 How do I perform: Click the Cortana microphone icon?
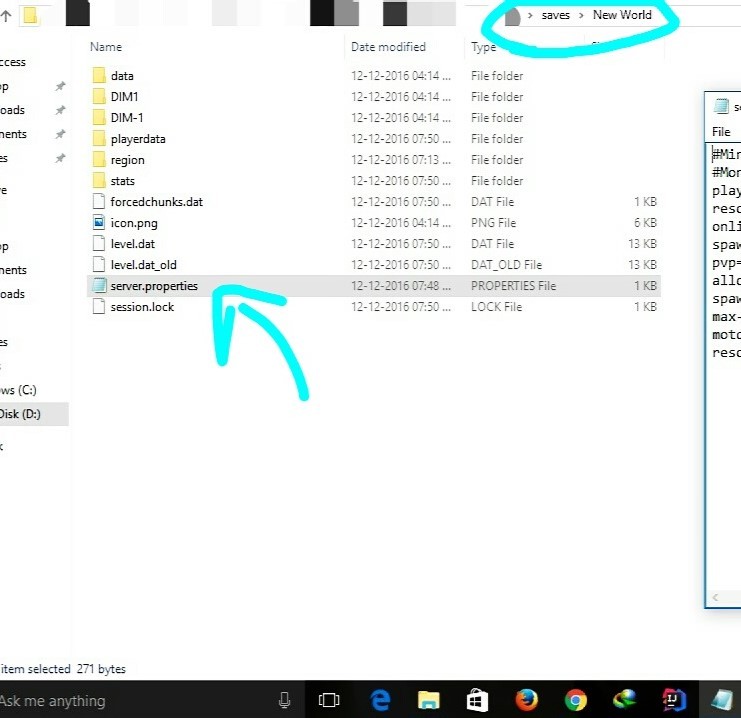[x=285, y=700]
